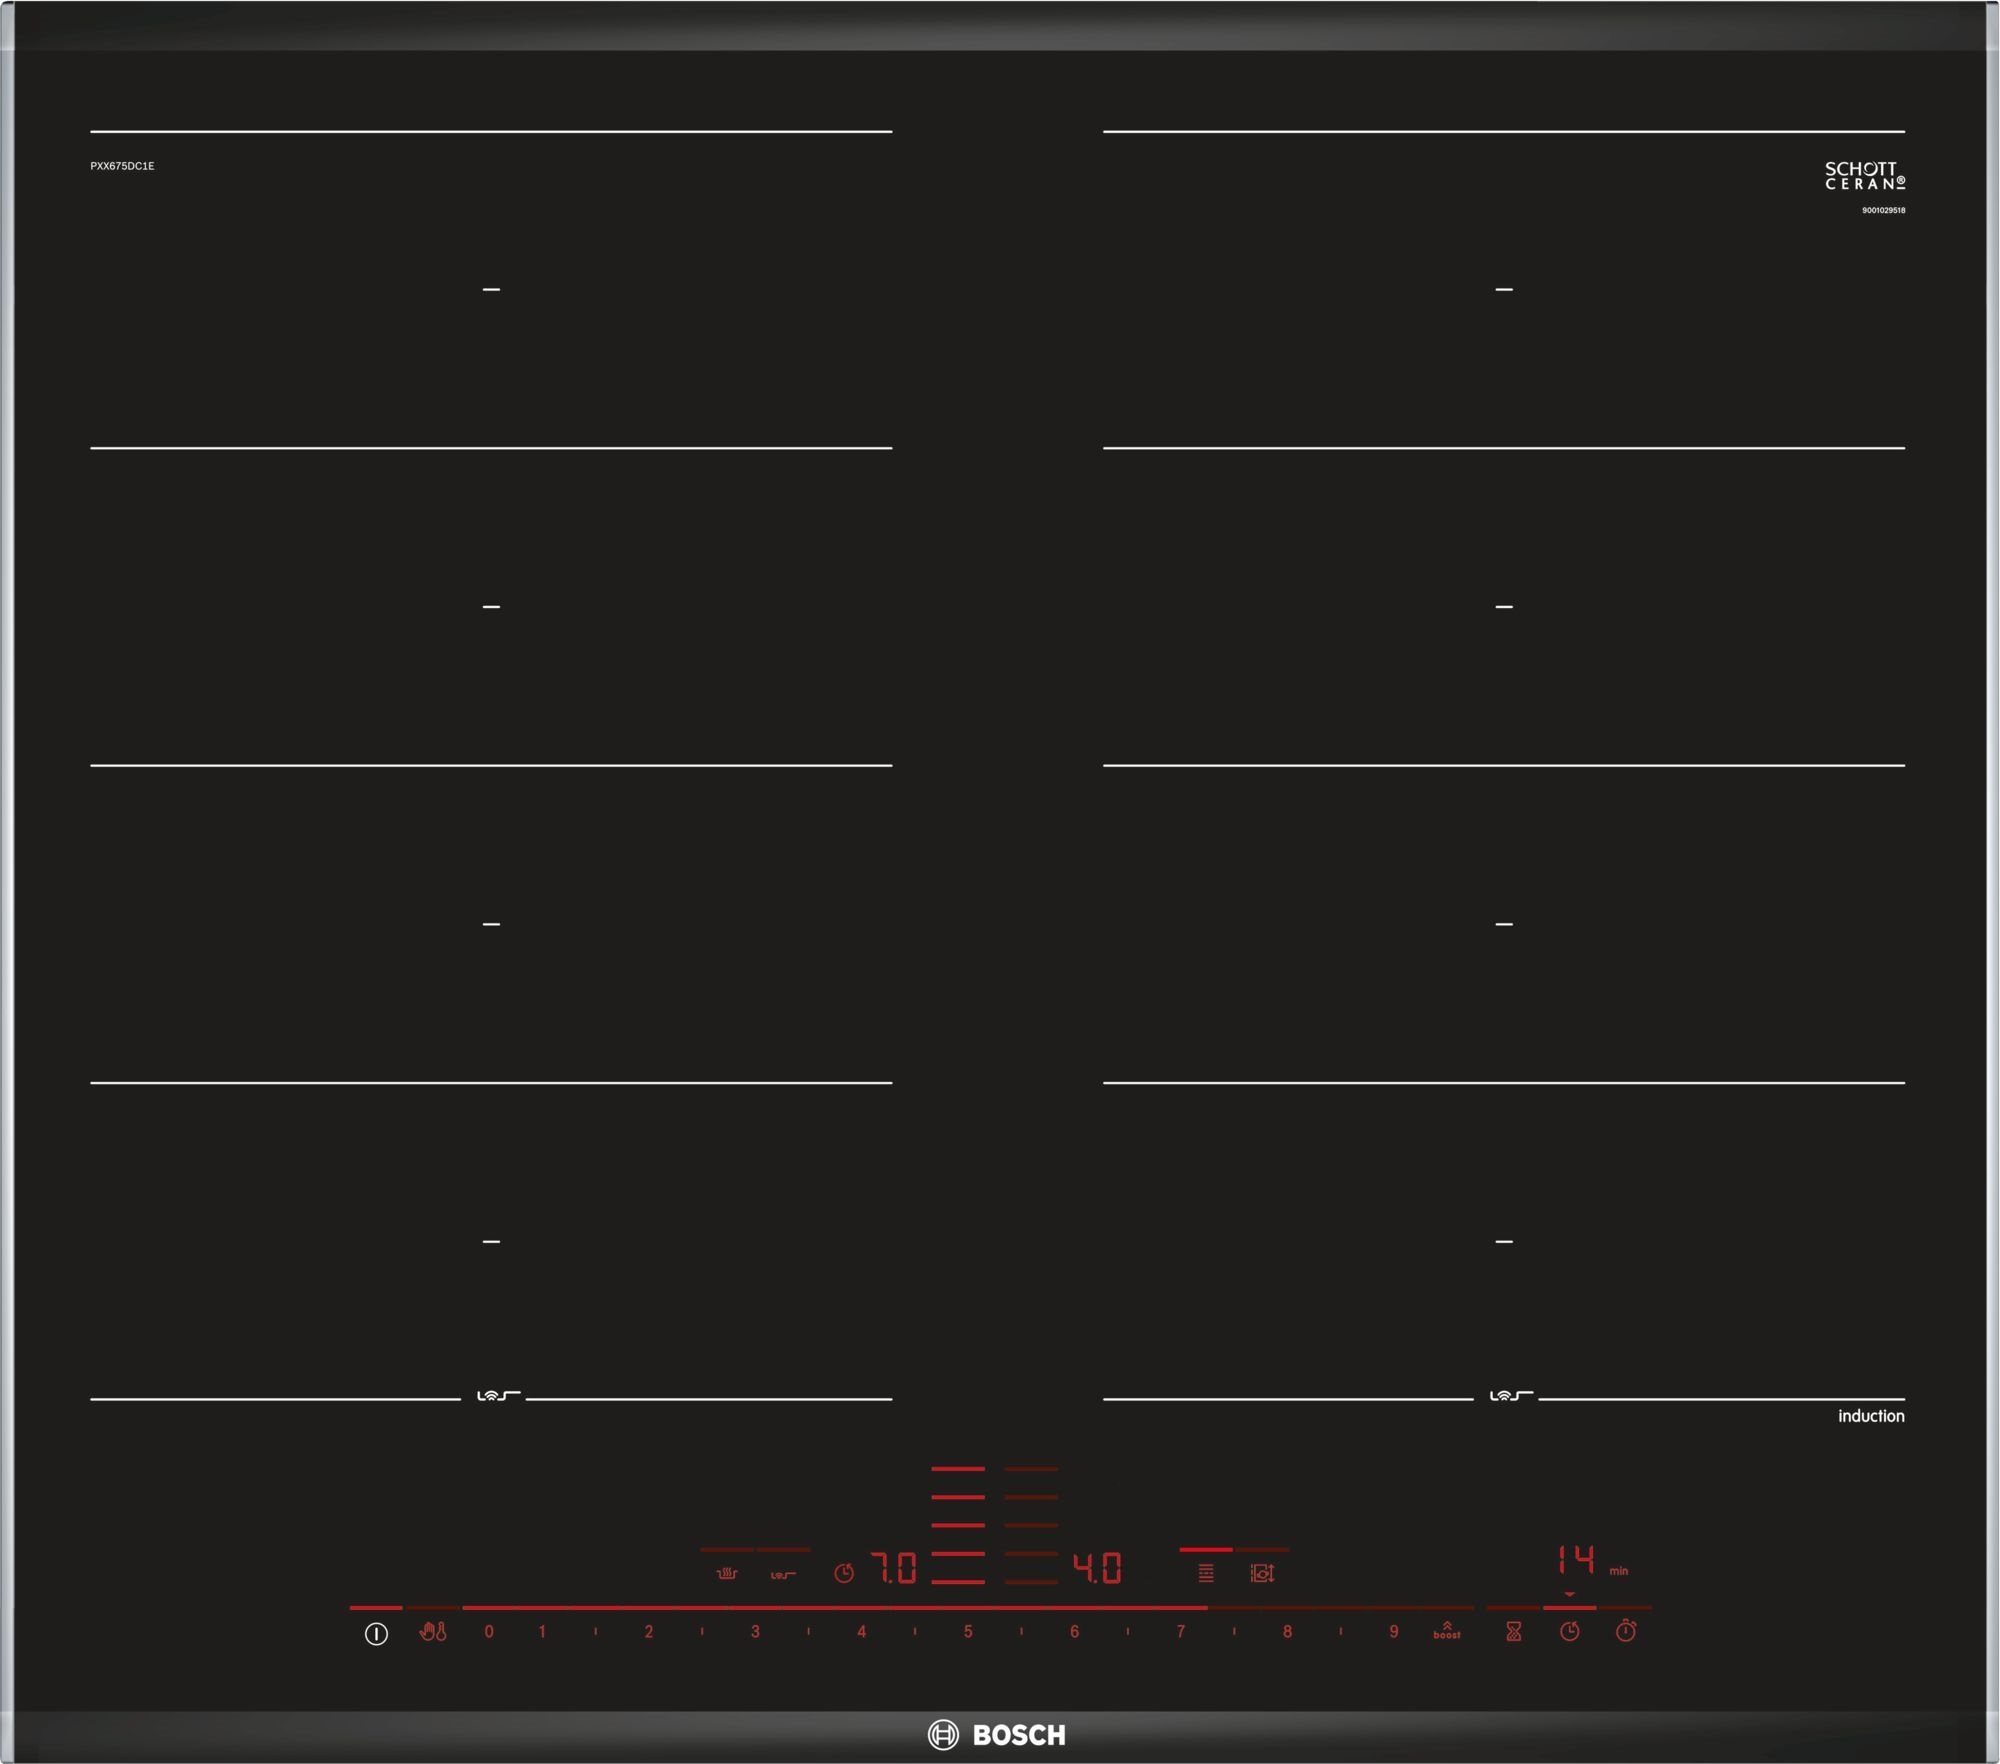Enable the boost power function
Viewport: 2000px width, 1764px height.
point(1446,1632)
